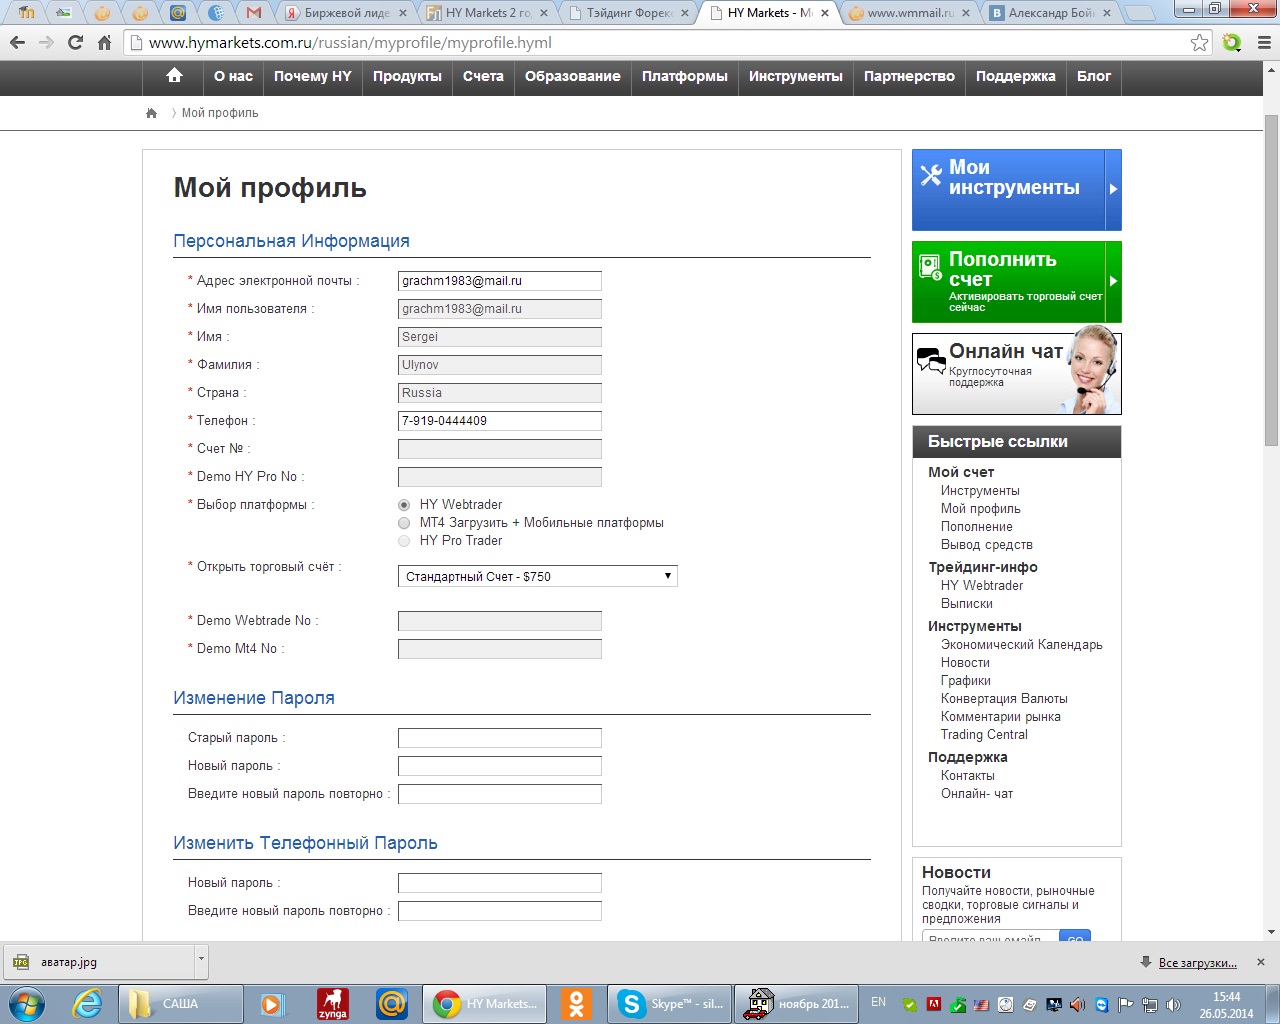Click browser forward arrow

tap(46, 43)
